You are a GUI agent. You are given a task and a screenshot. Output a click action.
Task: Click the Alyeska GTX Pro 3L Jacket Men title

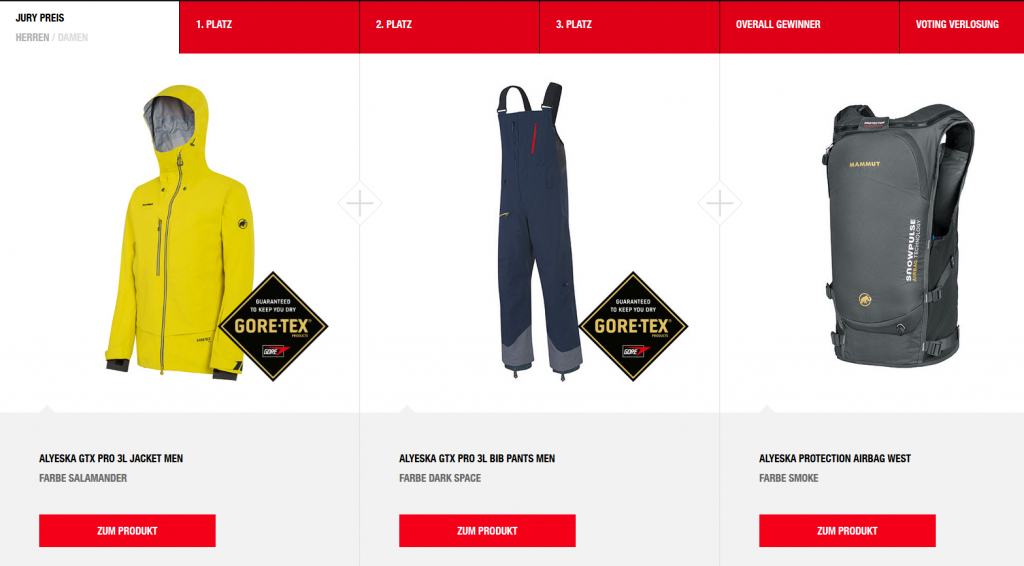[x=111, y=458]
